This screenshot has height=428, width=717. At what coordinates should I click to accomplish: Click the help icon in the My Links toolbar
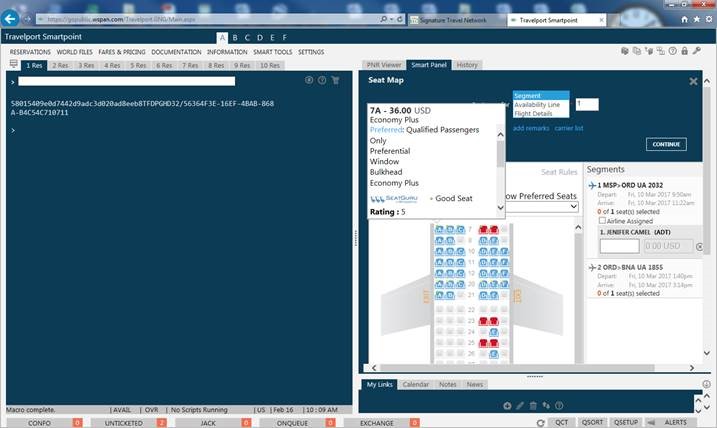click(x=559, y=406)
